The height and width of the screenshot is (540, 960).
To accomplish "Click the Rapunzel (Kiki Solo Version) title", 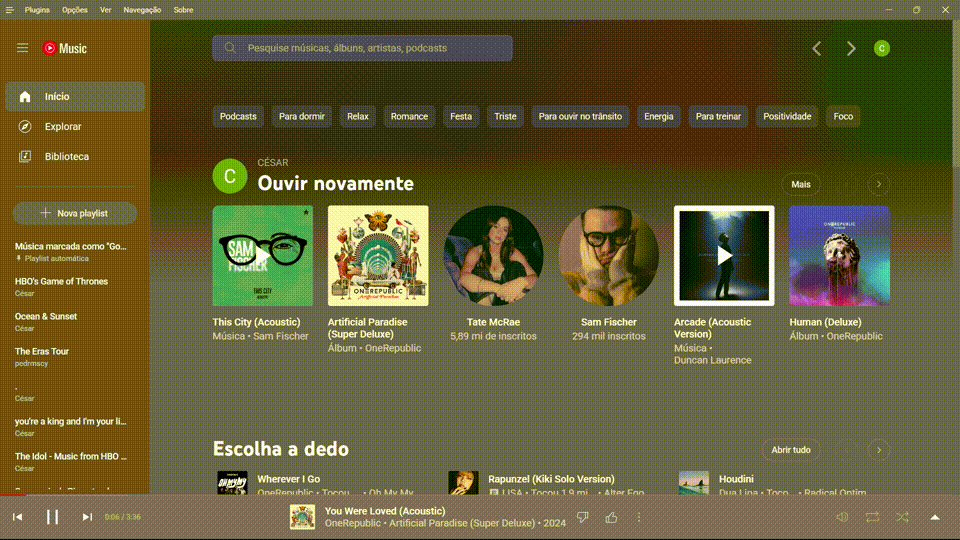I will pos(551,479).
